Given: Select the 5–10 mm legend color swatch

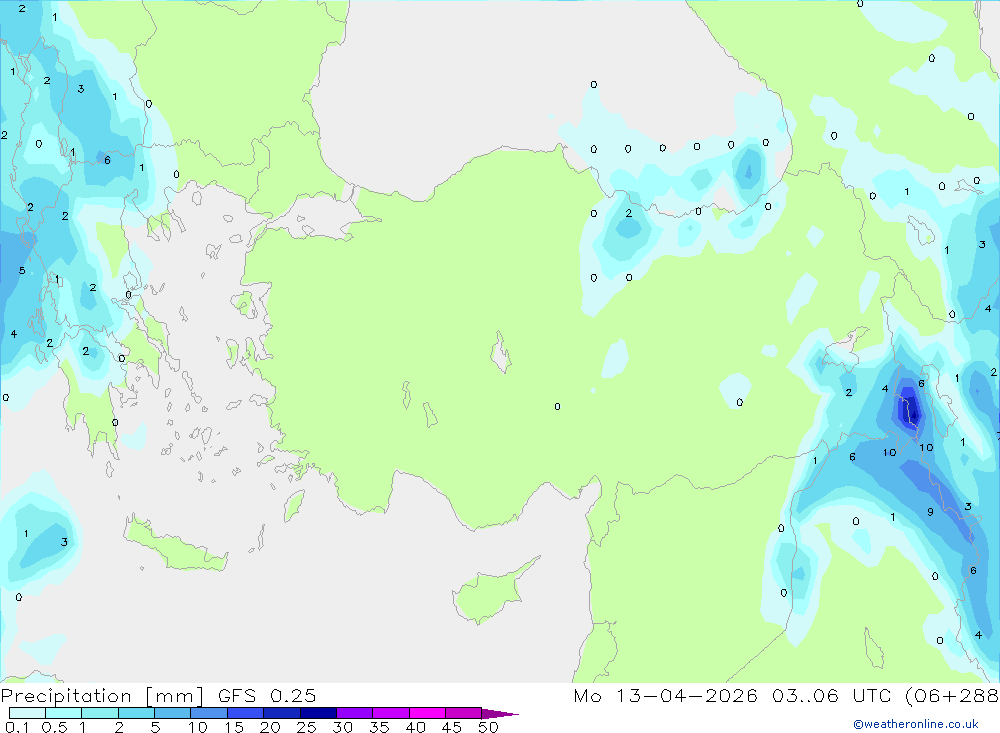Looking at the screenshot, I should tap(173, 713).
